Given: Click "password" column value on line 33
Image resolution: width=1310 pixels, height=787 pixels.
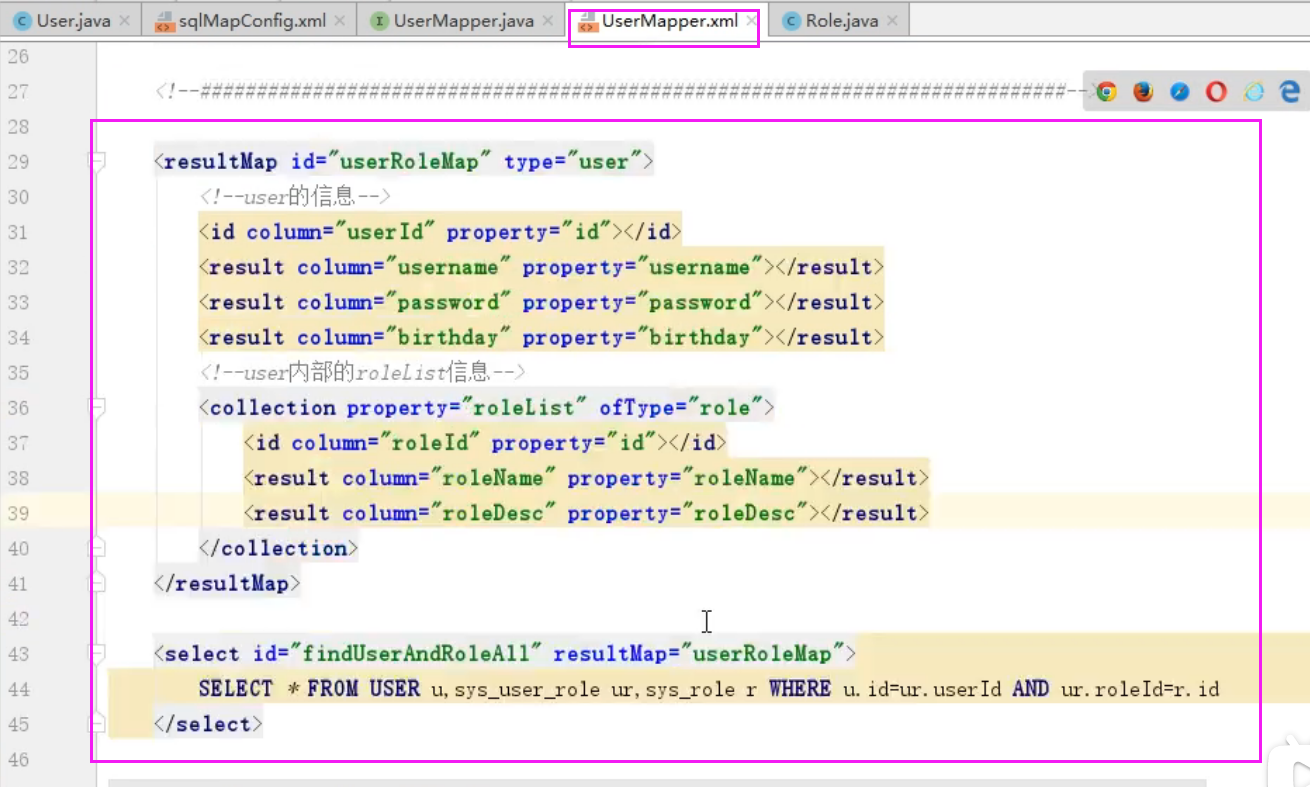Looking at the screenshot, I should click(448, 302).
